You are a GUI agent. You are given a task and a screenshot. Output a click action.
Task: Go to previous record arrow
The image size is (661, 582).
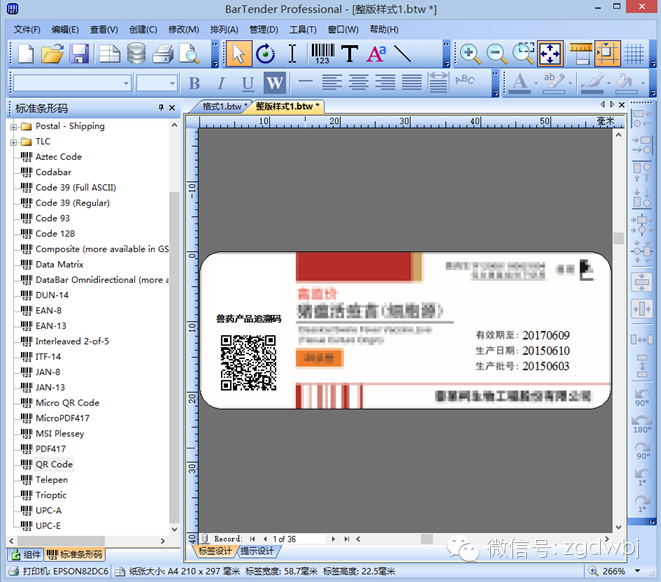[x=265, y=539]
